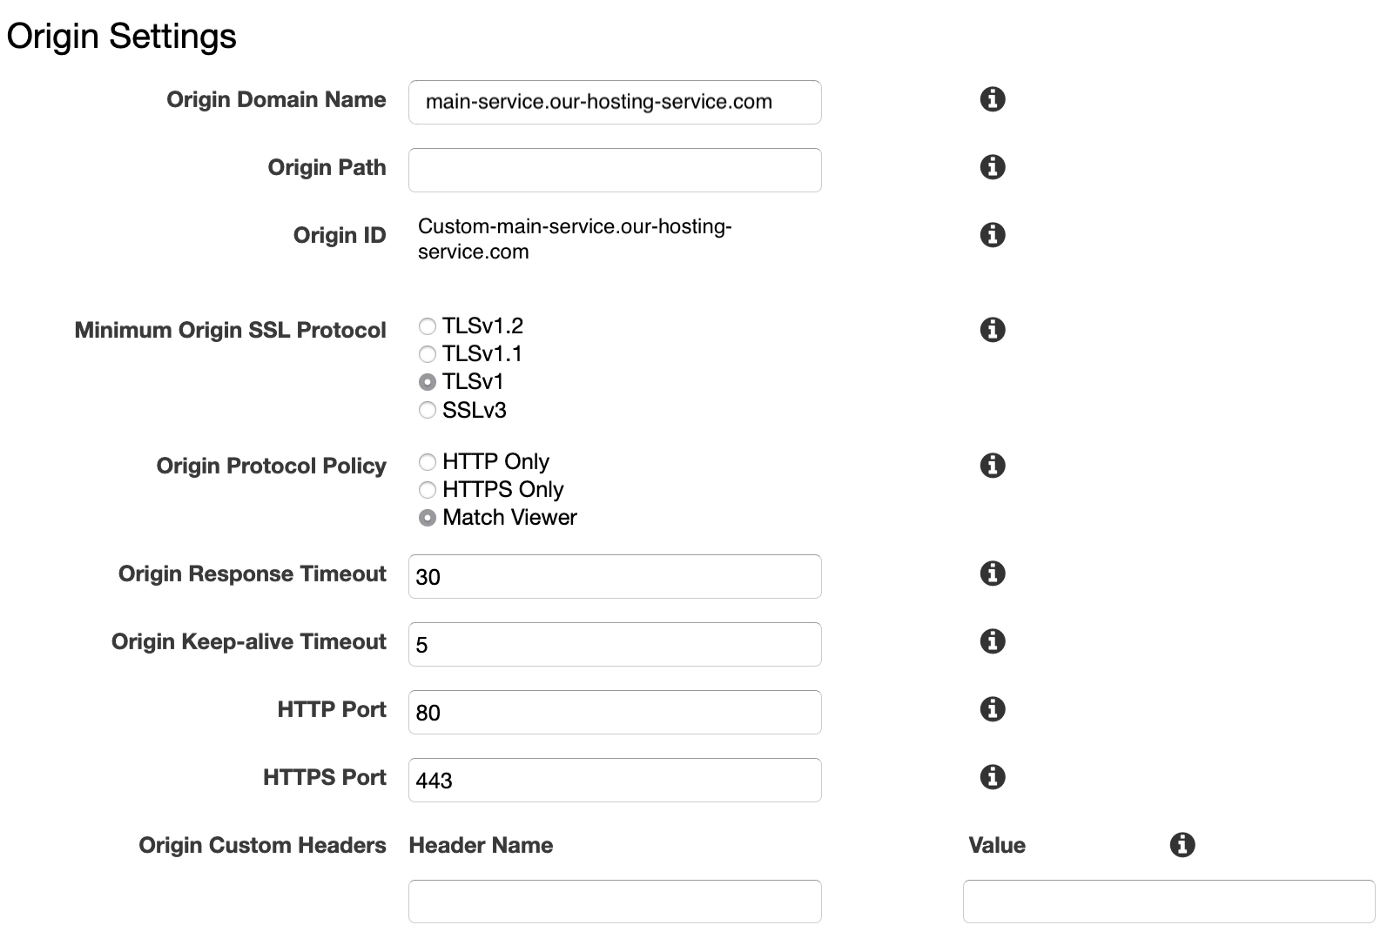1400x938 pixels.
Task: Click the Origin Protocol Policy info icon
Action: 992,465
